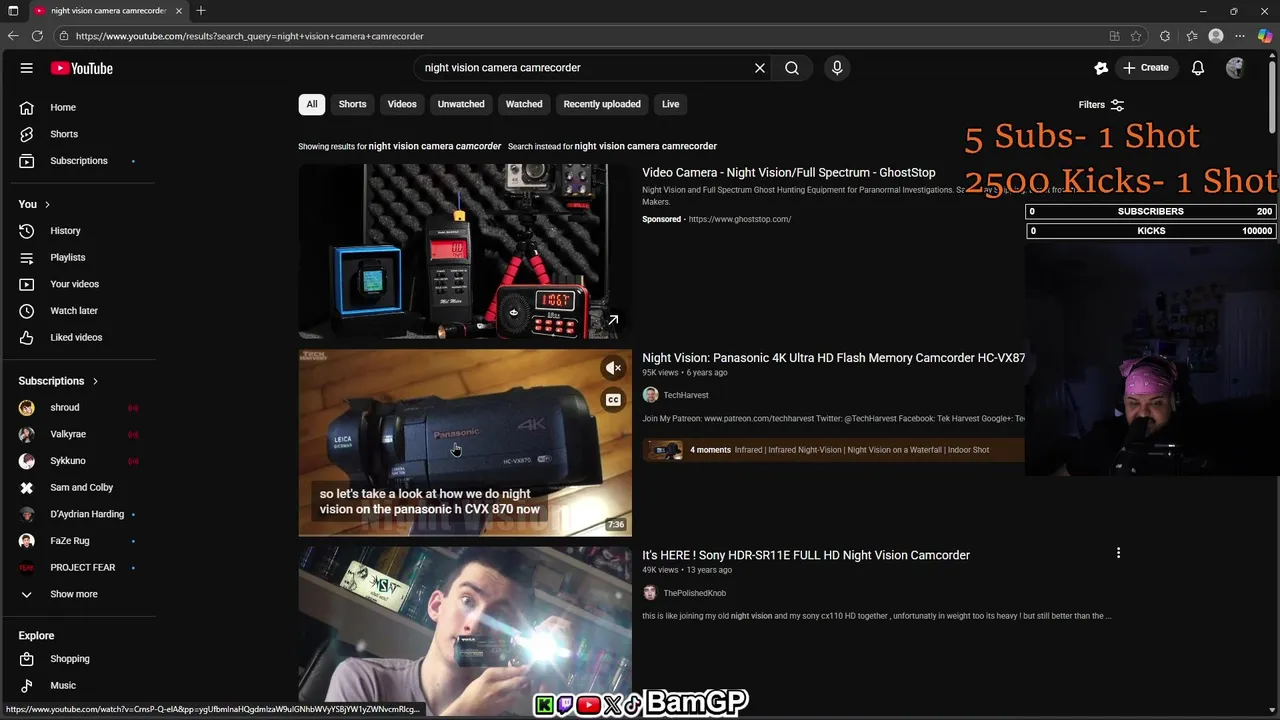Reload the browser page
The width and height of the screenshot is (1280, 720).
[37, 36]
